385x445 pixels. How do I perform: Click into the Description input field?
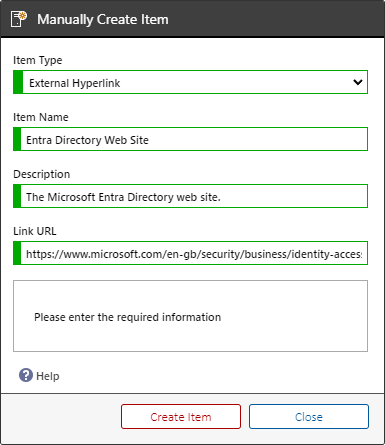190,196
